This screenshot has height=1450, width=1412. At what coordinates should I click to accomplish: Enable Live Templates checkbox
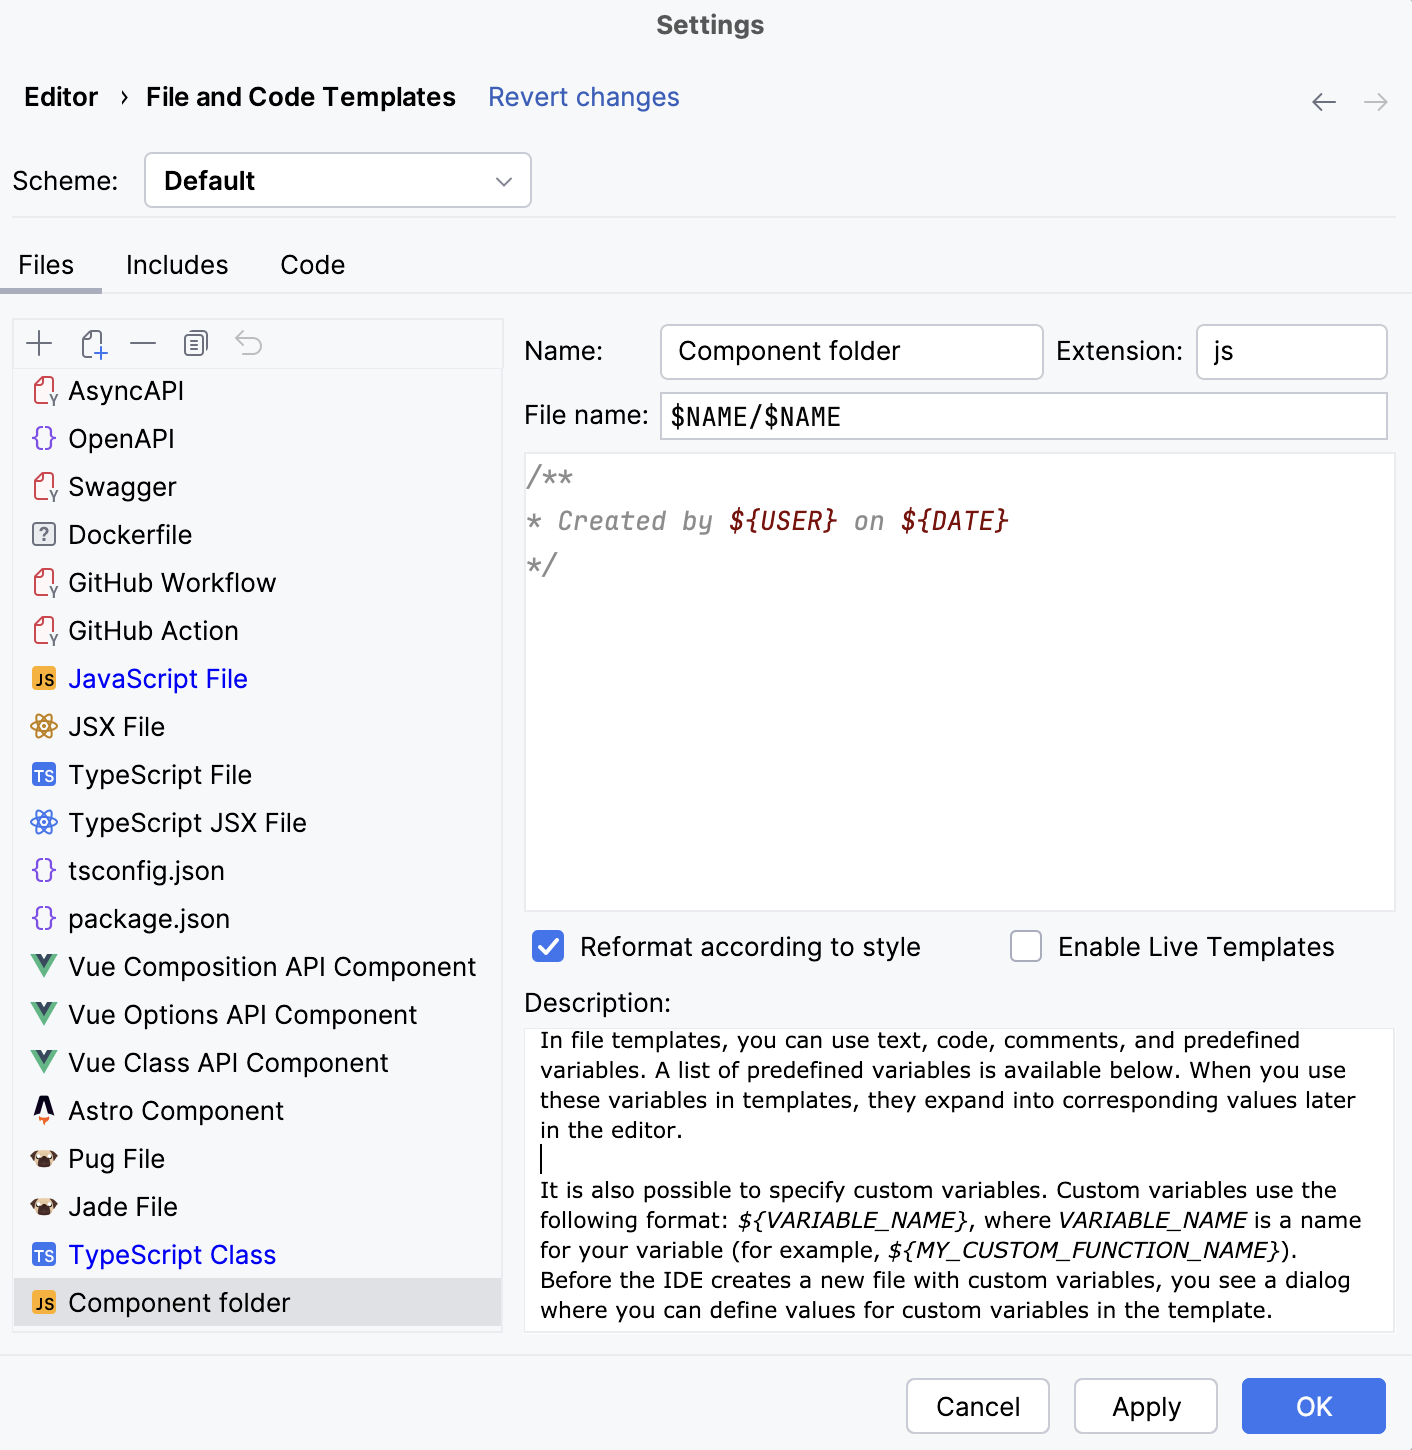(x=1025, y=946)
